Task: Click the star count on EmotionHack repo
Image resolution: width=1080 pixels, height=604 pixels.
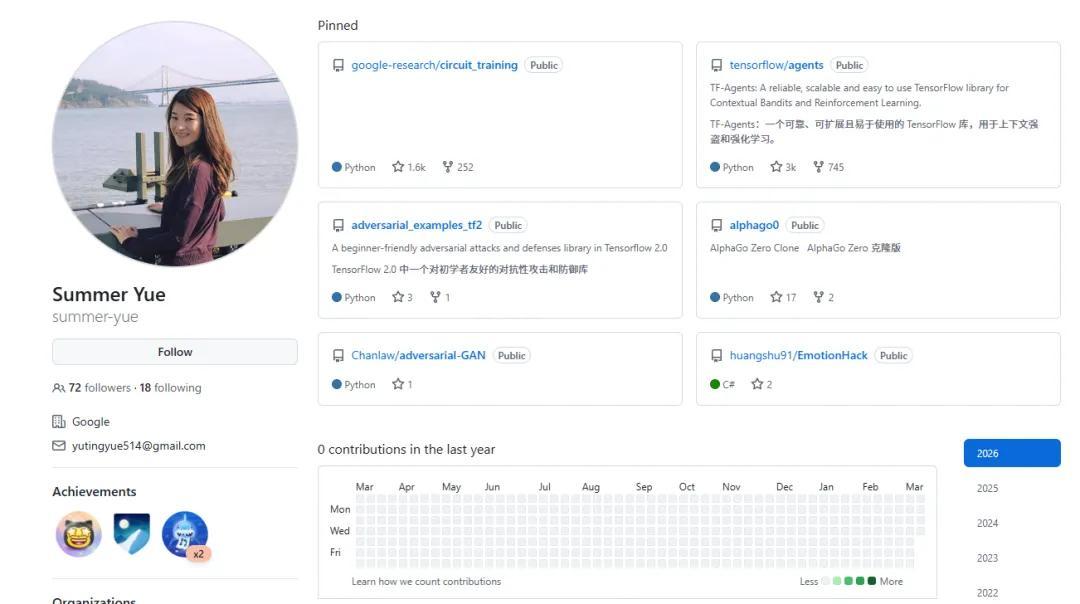Action: 762,384
